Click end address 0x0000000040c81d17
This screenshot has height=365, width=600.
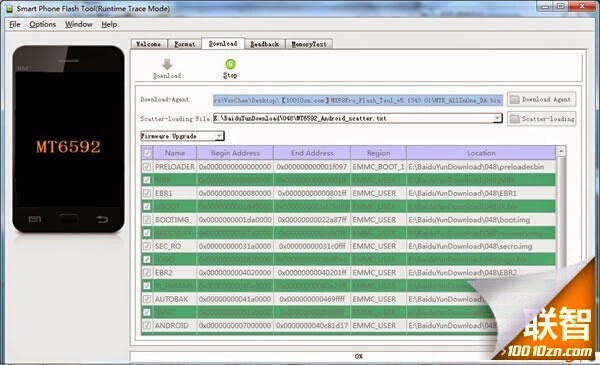312,325
